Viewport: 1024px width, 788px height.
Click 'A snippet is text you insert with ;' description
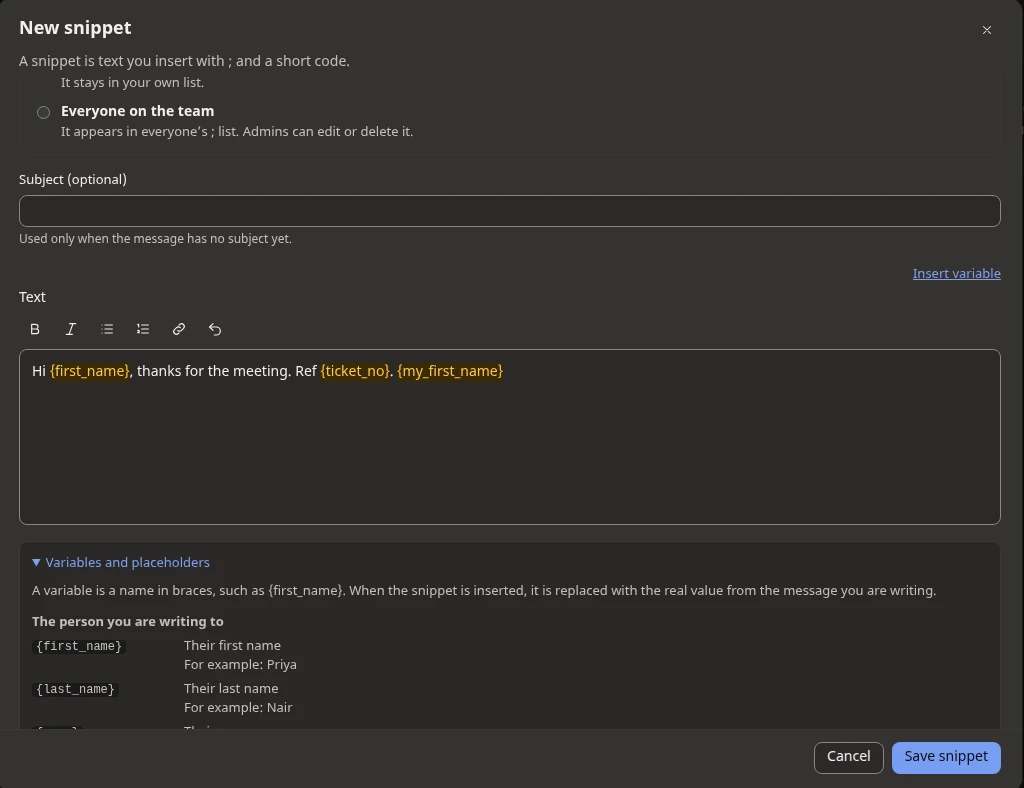184,61
